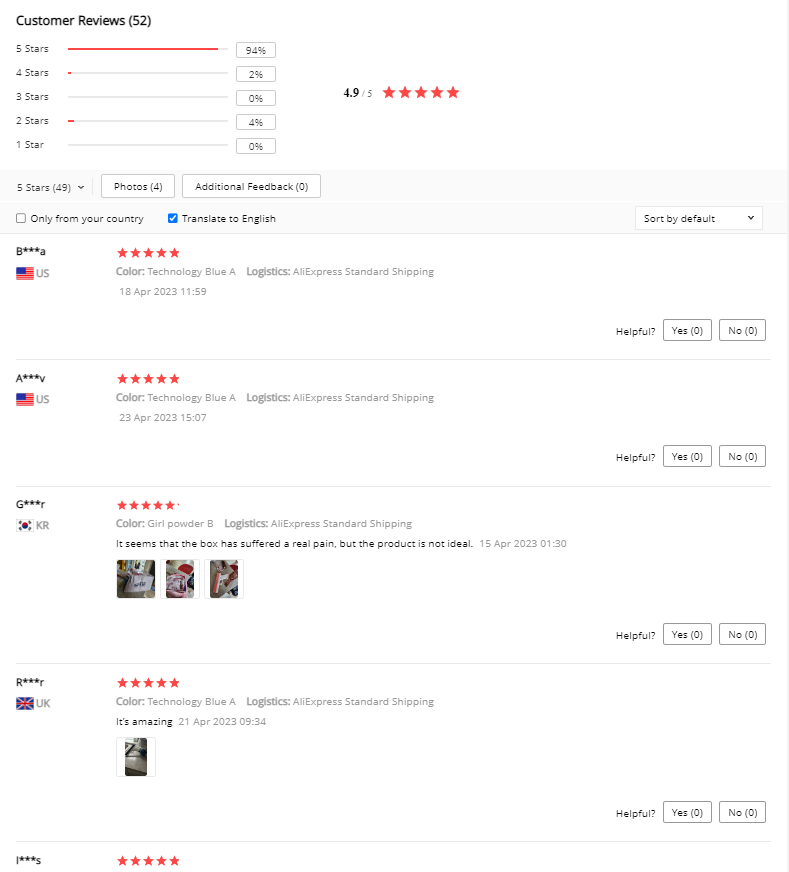The height and width of the screenshot is (872, 789).
Task: Click the US flag icon beside reviewer A***v
Action: (x=24, y=399)
